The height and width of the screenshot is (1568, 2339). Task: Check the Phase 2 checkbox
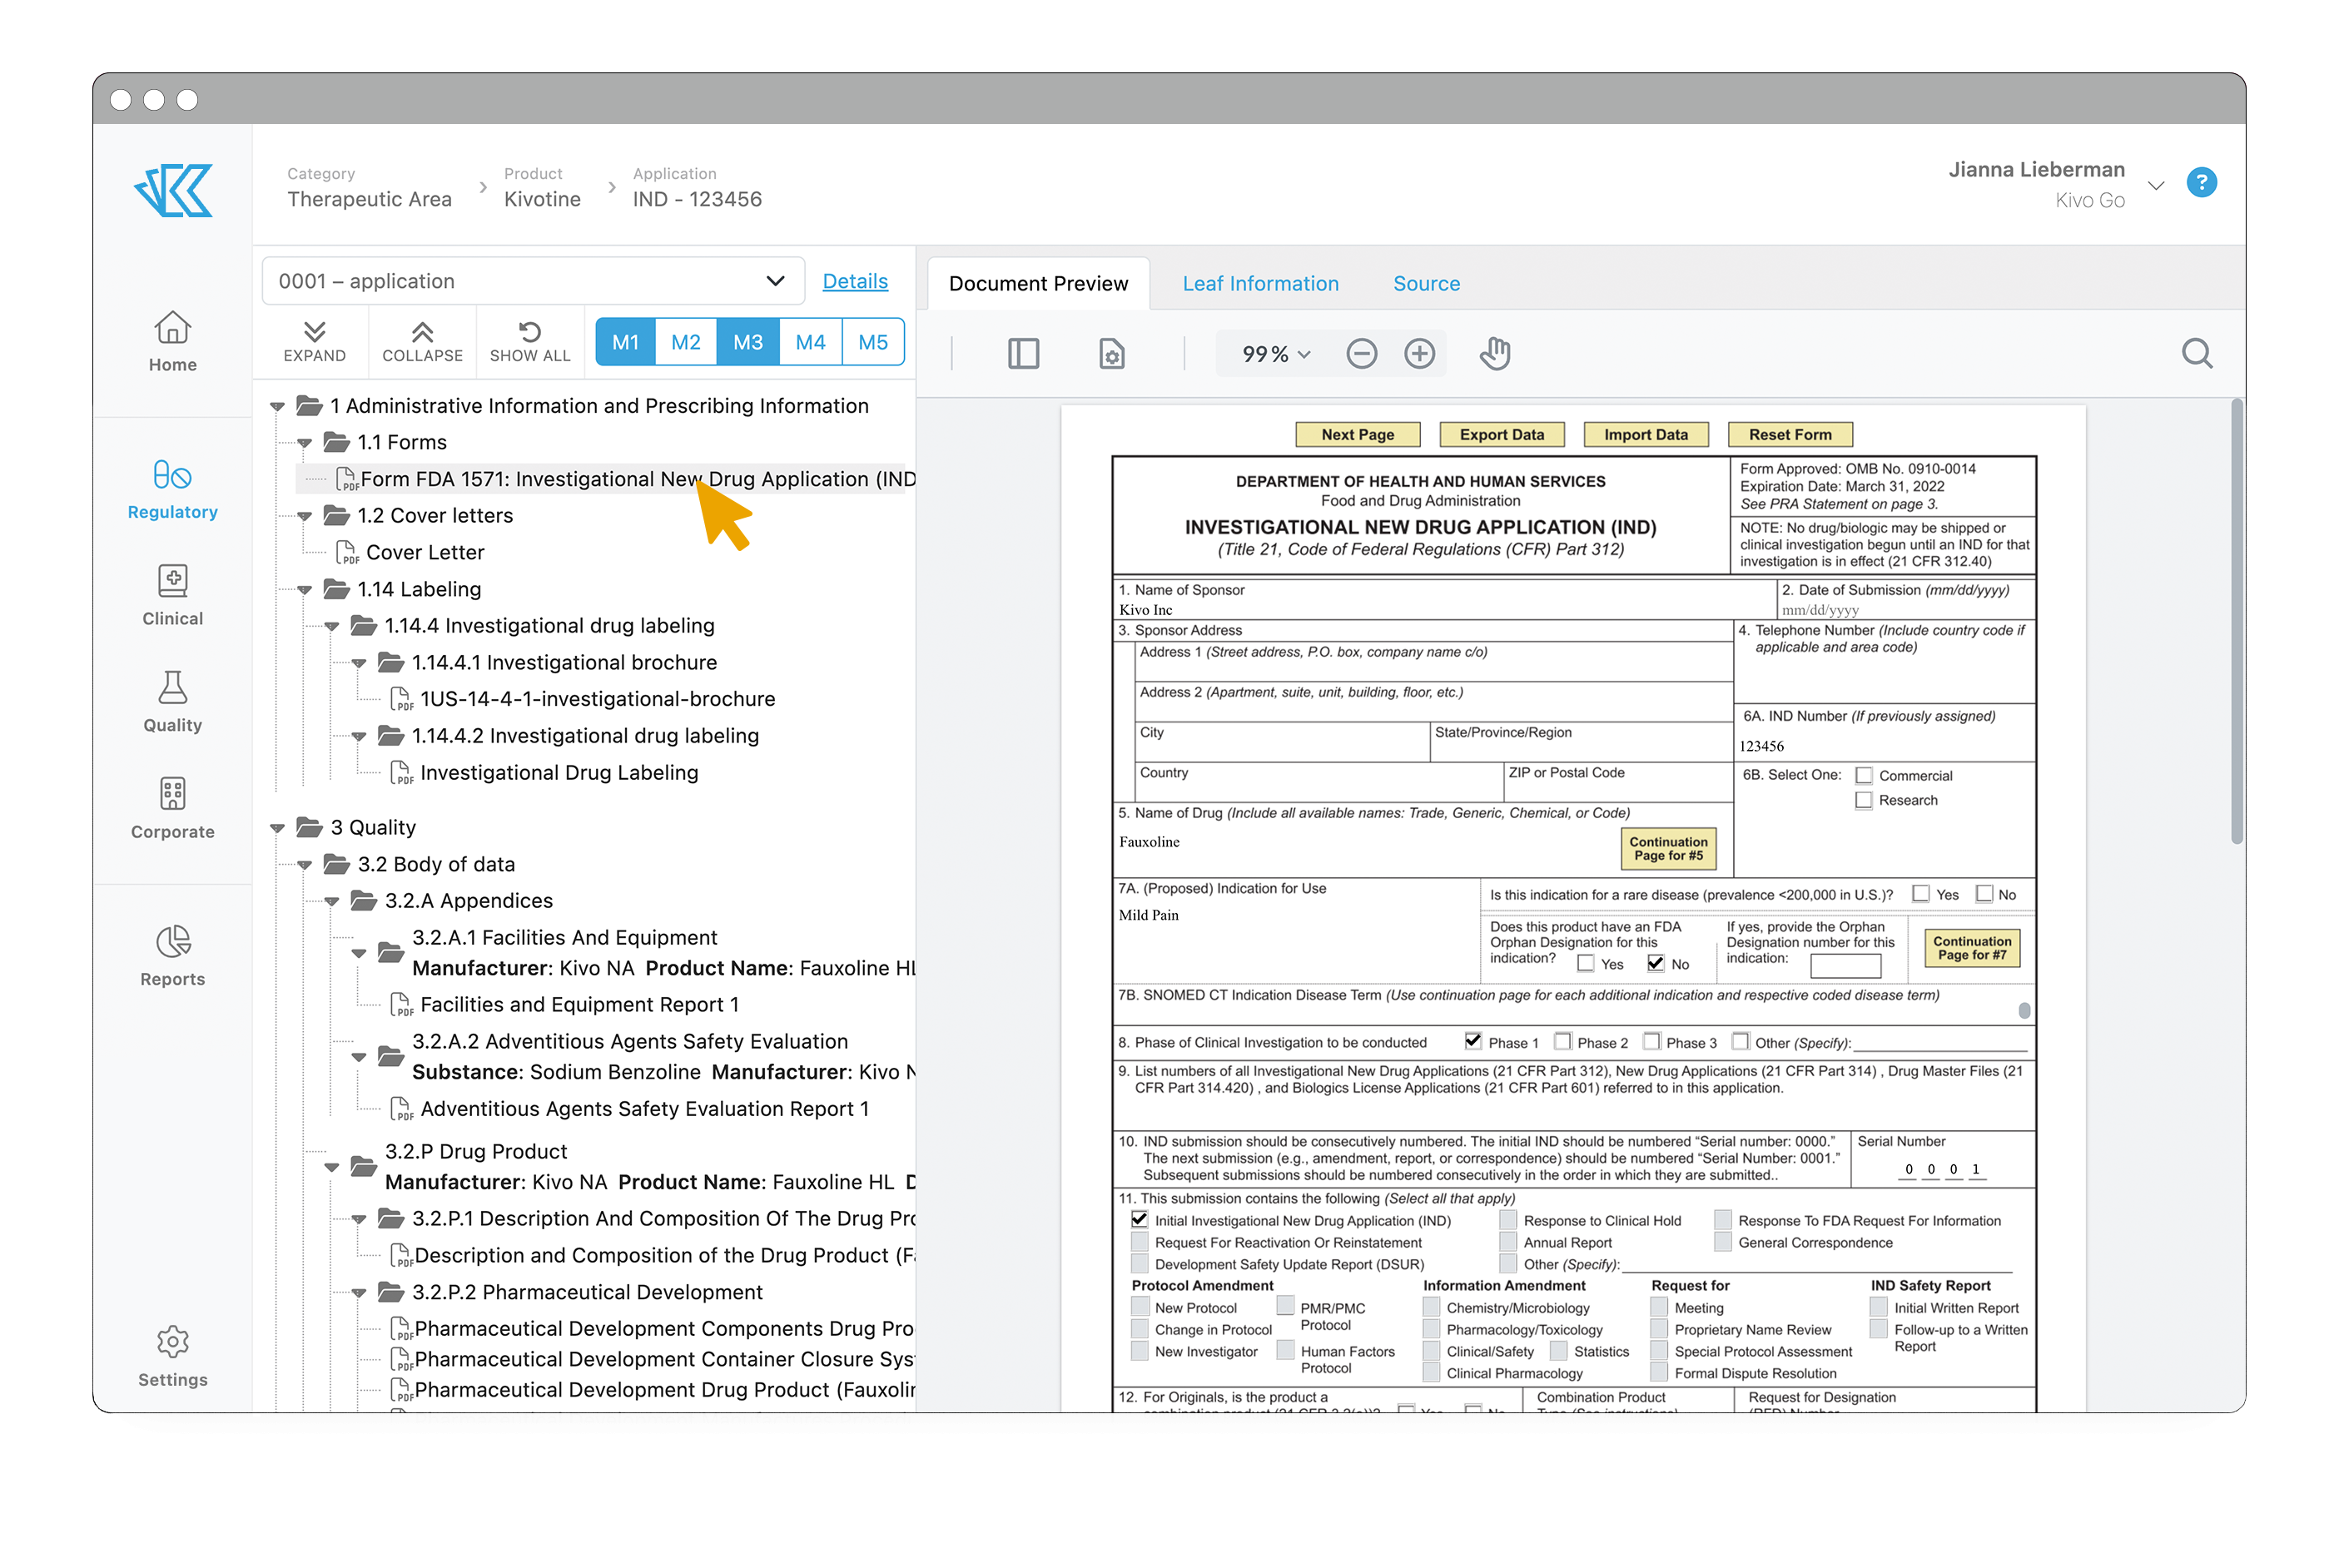1562,1041
